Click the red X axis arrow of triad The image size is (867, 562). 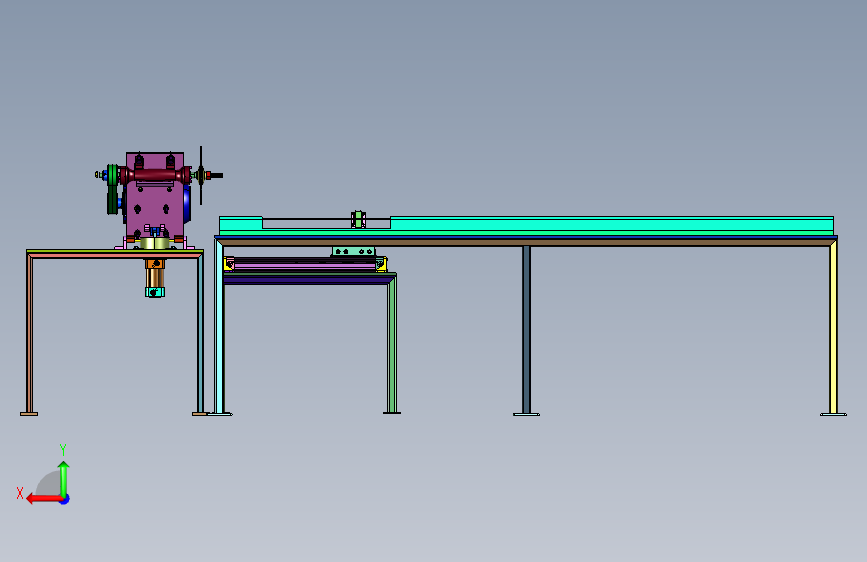[x=43, y=499]
